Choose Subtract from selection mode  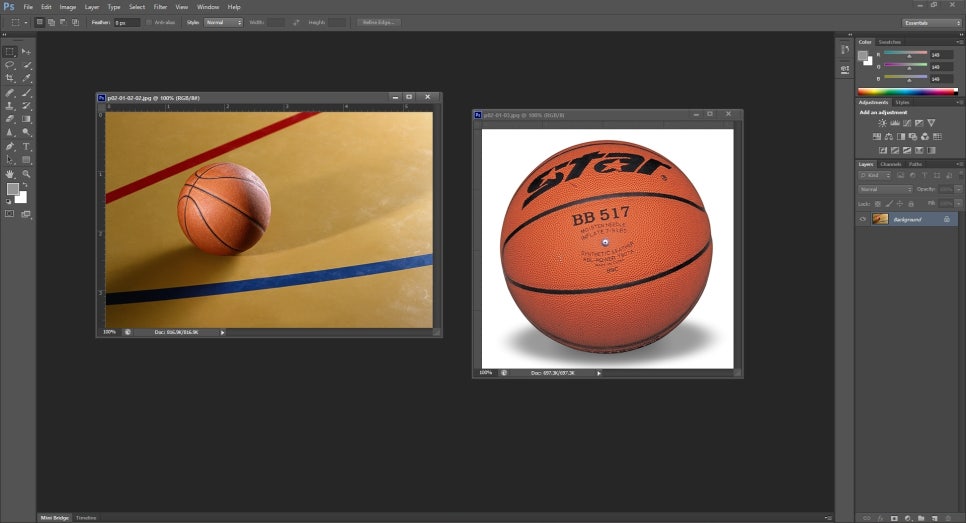(63, 22)
